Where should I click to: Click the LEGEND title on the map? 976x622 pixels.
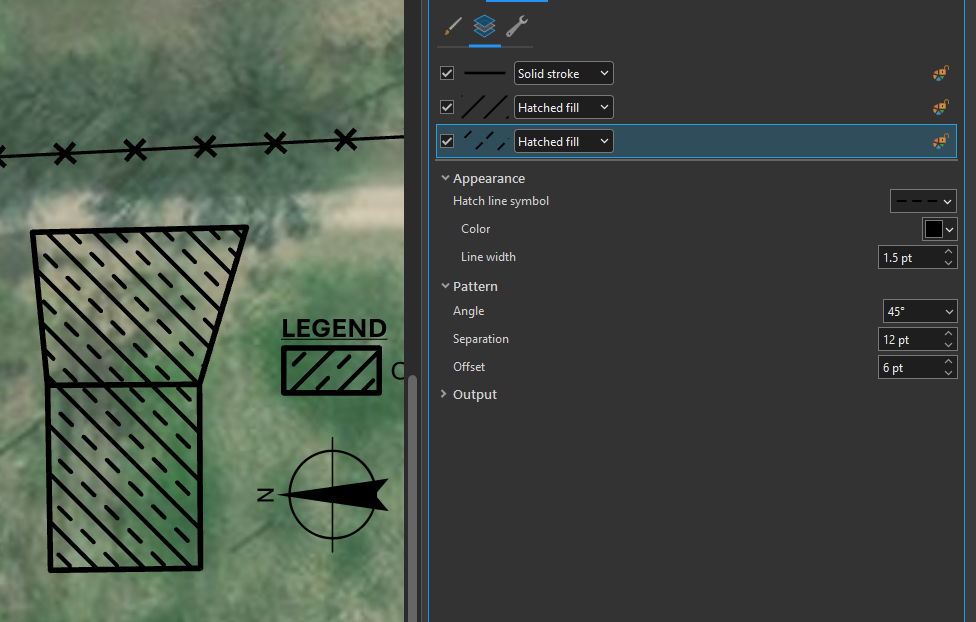click(x=334, y=328)
